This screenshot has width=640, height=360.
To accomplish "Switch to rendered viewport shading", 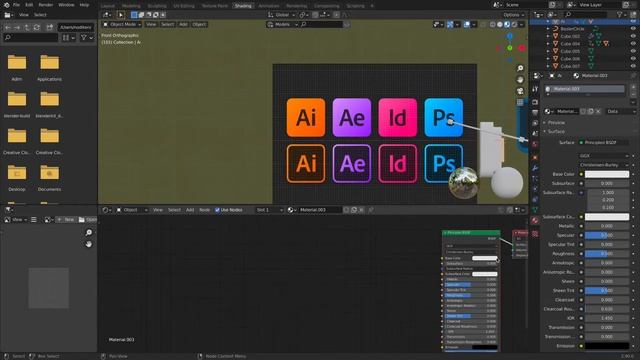I will tap(514, 24).
